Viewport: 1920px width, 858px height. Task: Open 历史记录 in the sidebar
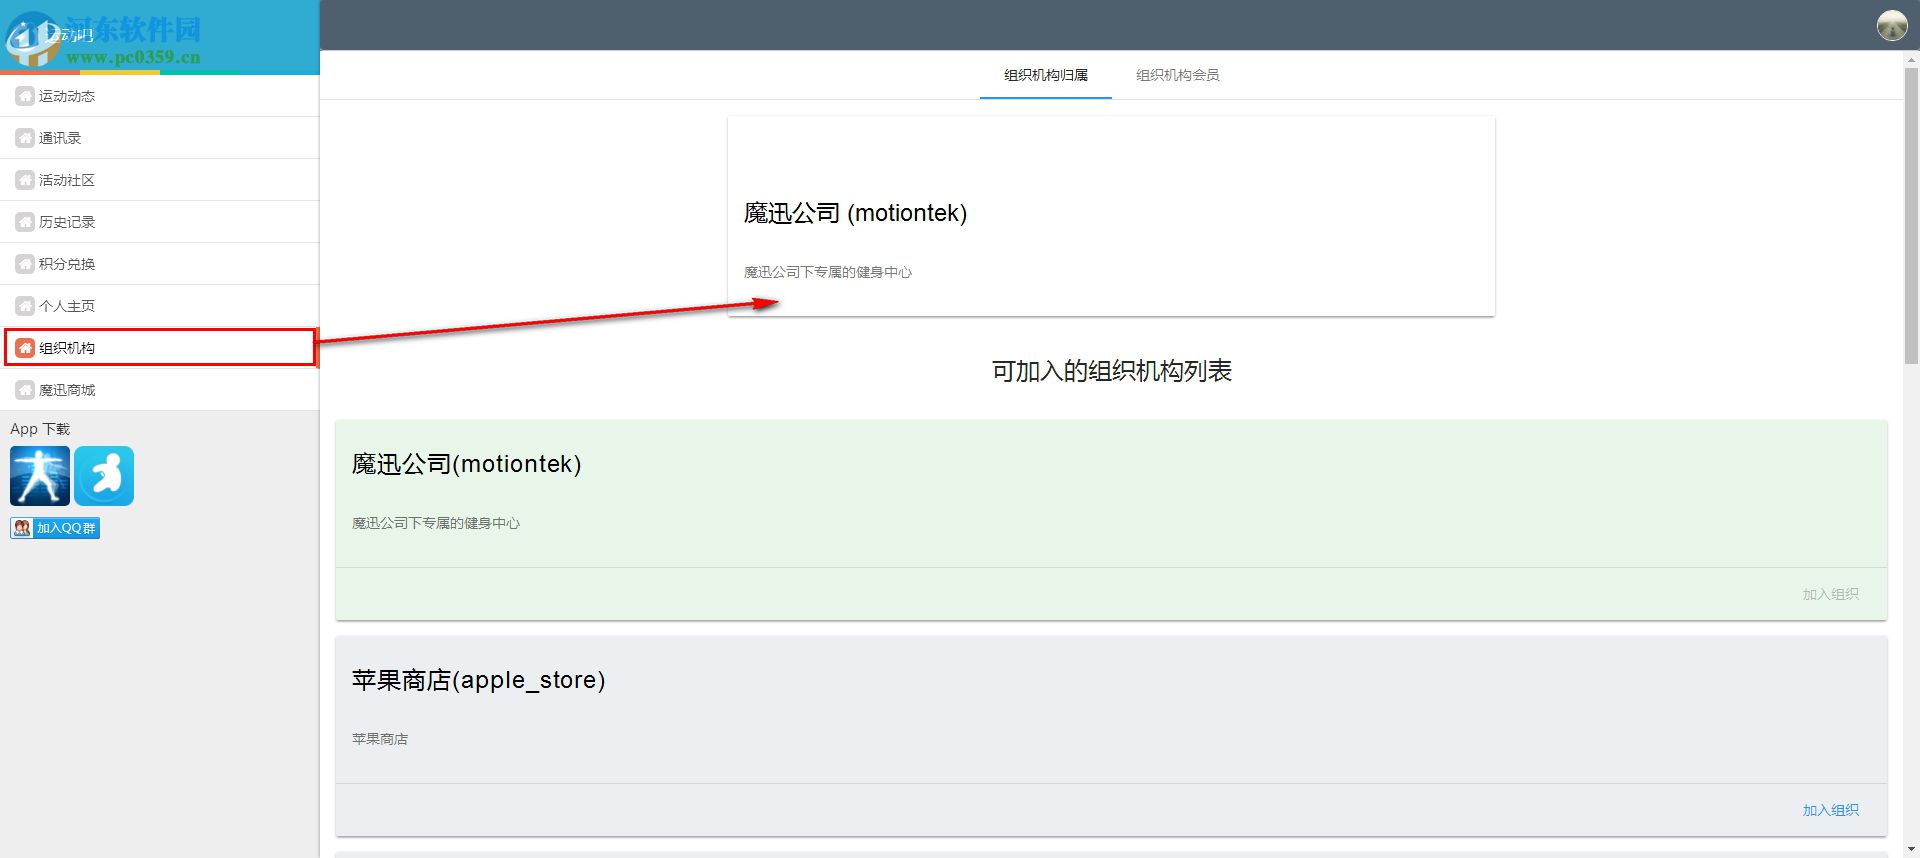(160, 222)
